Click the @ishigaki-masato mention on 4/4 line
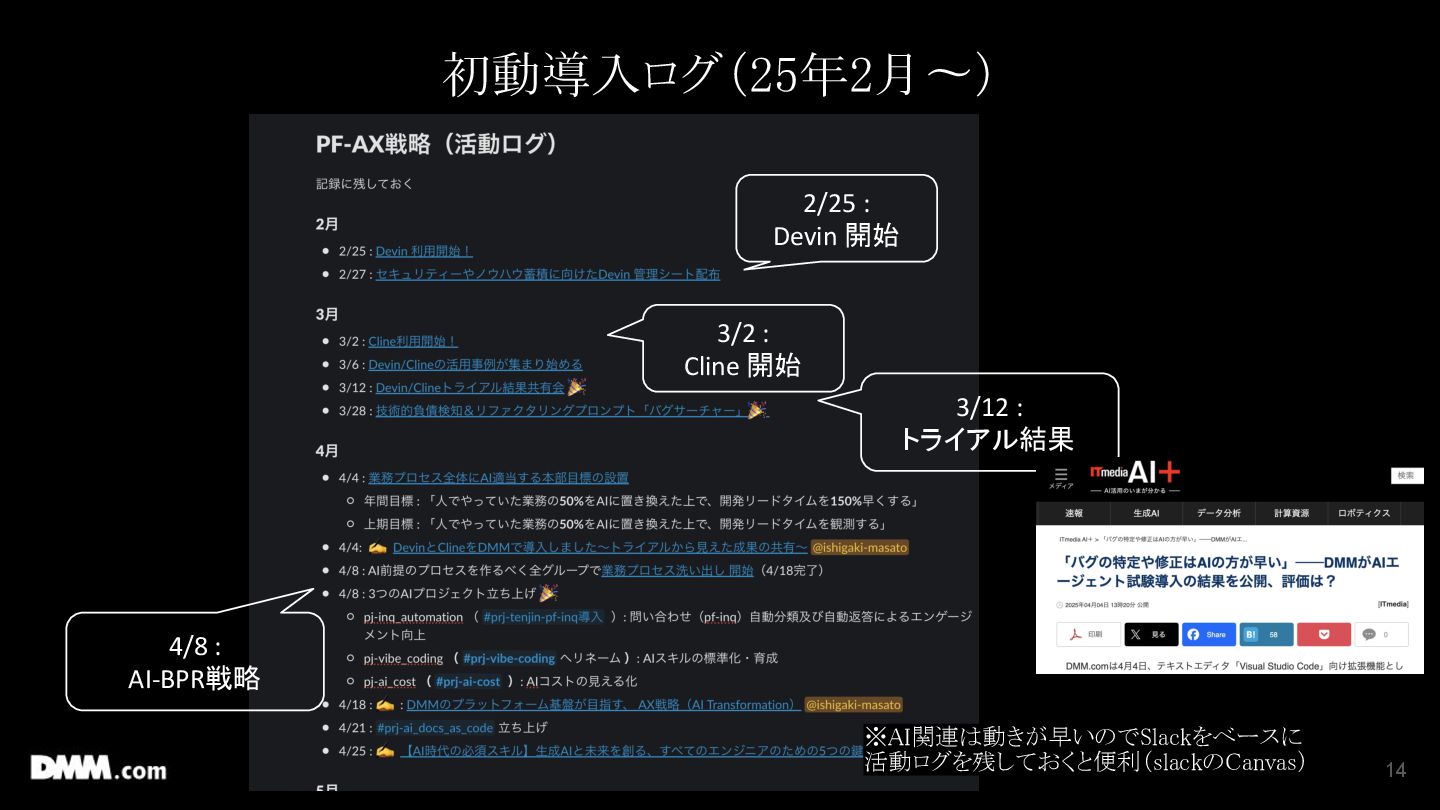This screenshot has height=810, width=1440. coord(860,547)
